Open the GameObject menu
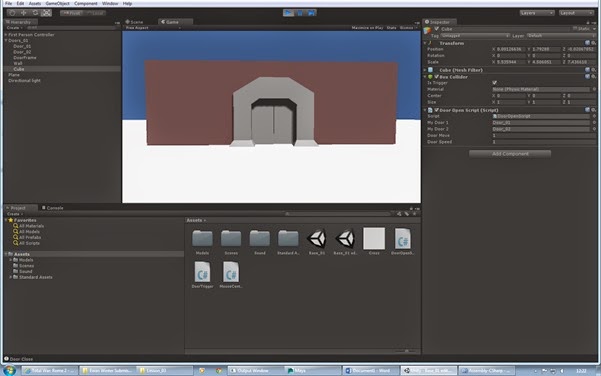Image resolution: width=601 pixels, height=376 pixels. tap(57, 3)
